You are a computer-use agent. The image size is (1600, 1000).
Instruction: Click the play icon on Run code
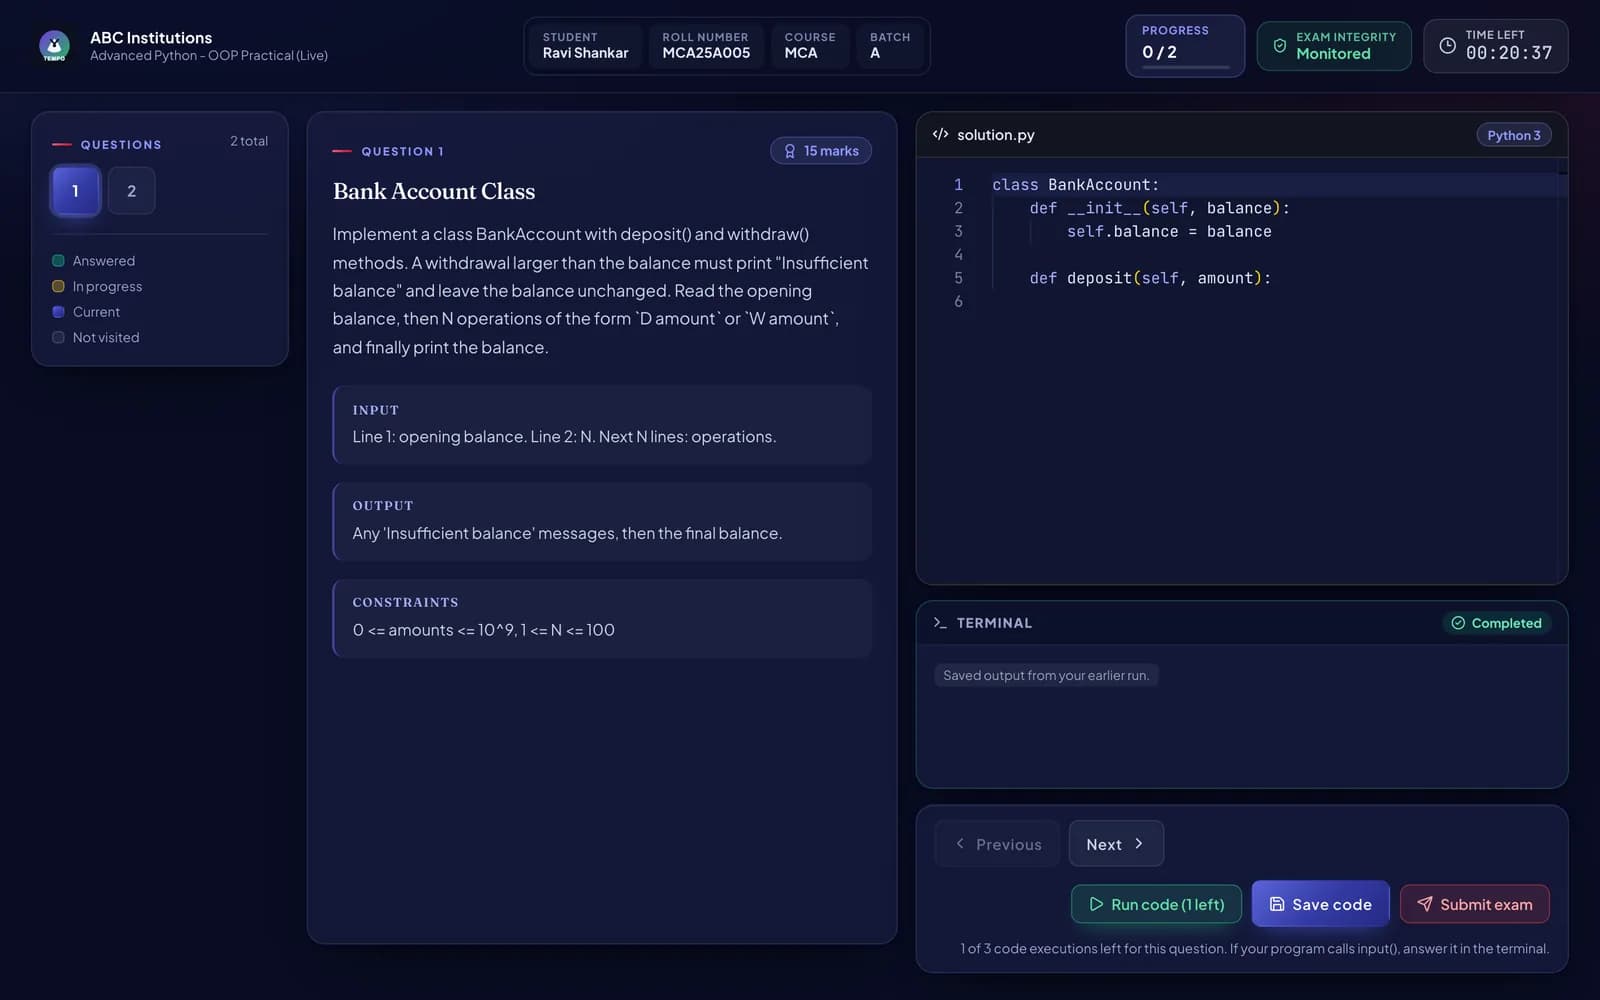[1096, 904]
